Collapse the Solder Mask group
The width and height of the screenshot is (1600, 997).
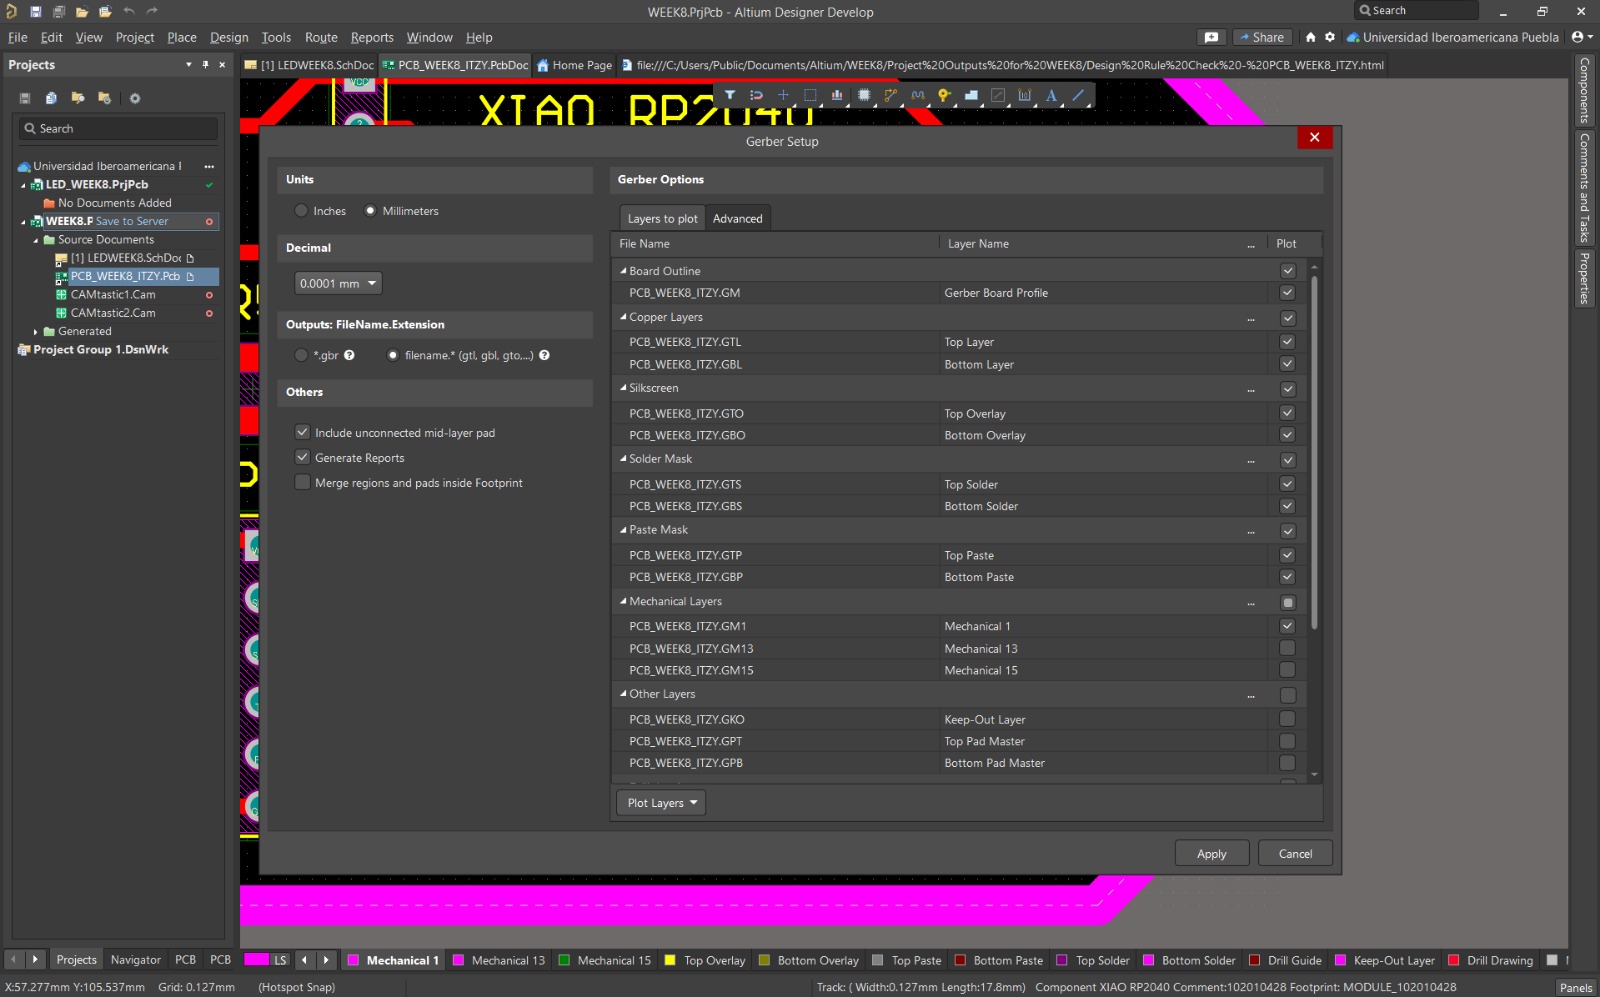click(623, 459)
